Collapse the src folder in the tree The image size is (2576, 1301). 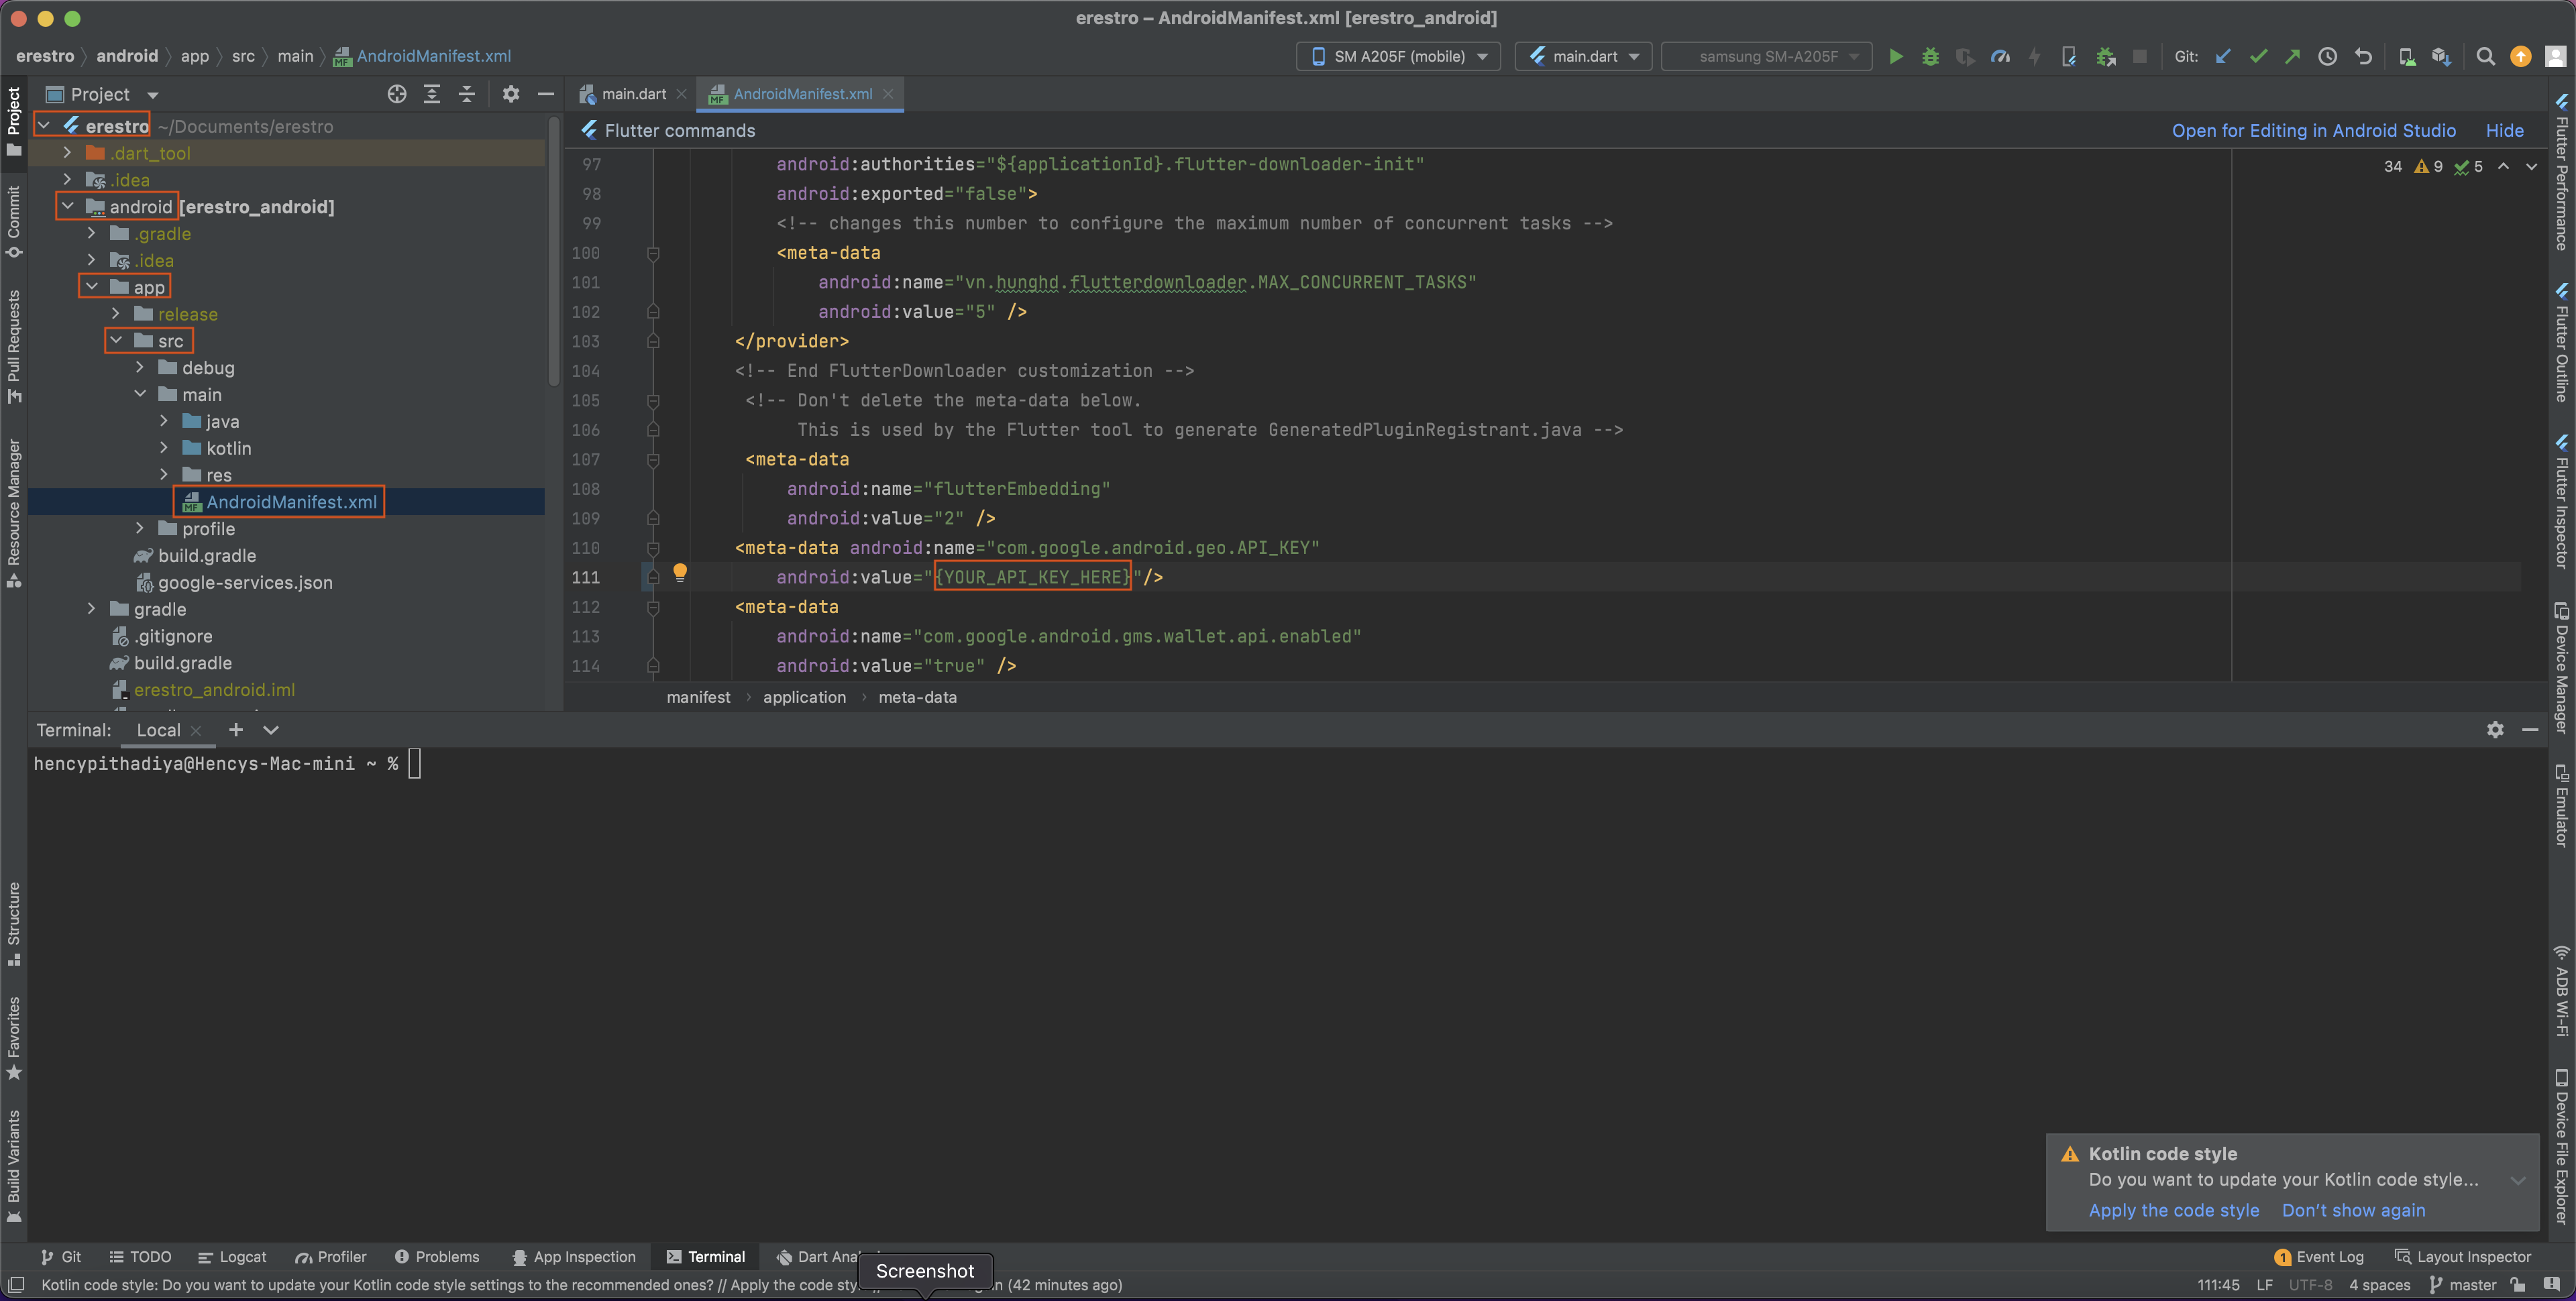[x=116, y=341]
